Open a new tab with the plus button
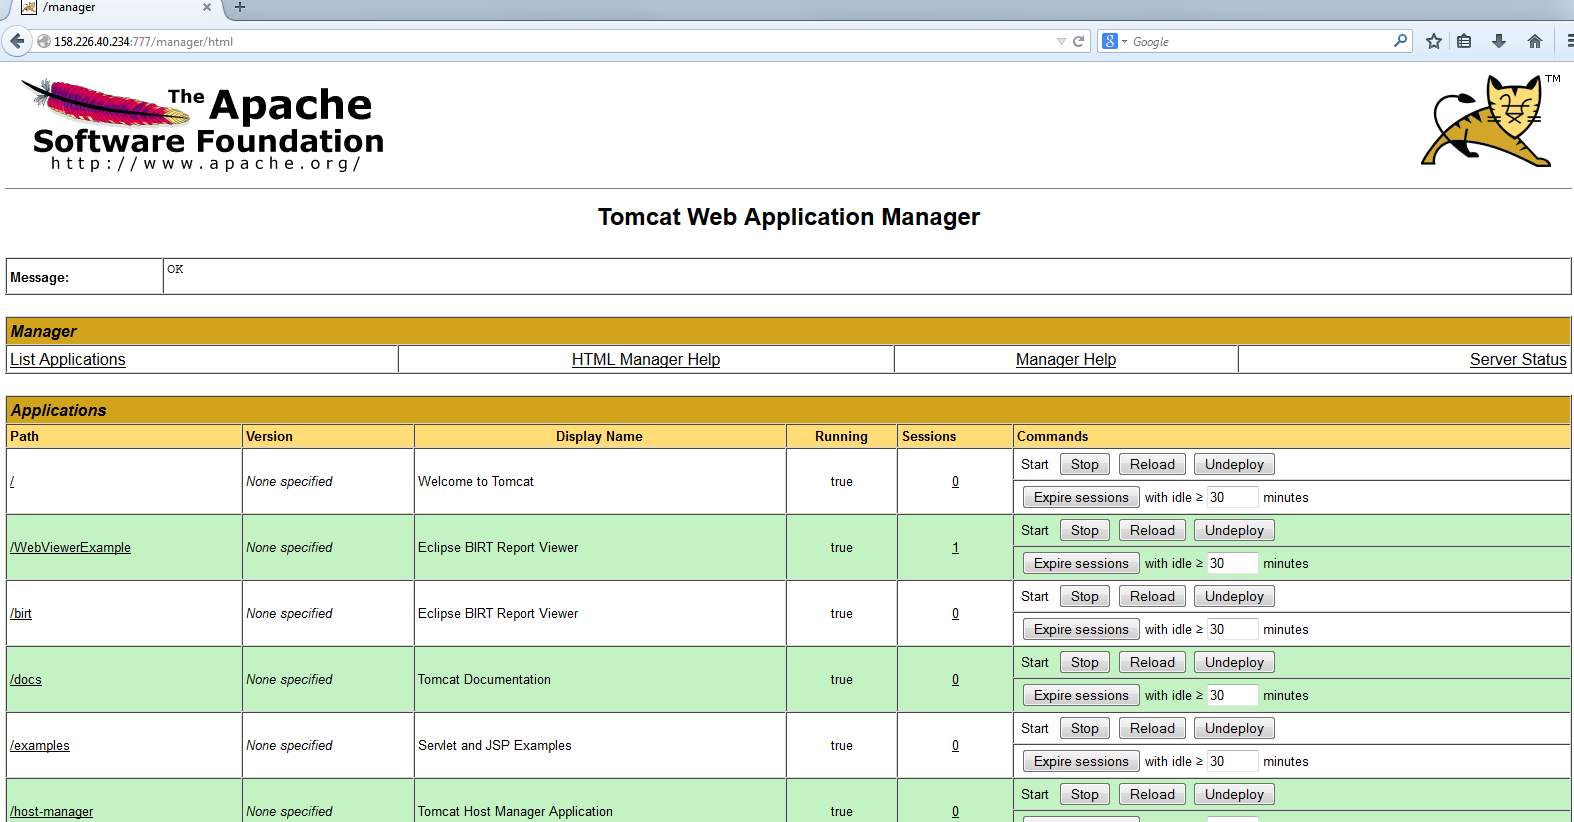1574x822 pixels. coord(240,7)
